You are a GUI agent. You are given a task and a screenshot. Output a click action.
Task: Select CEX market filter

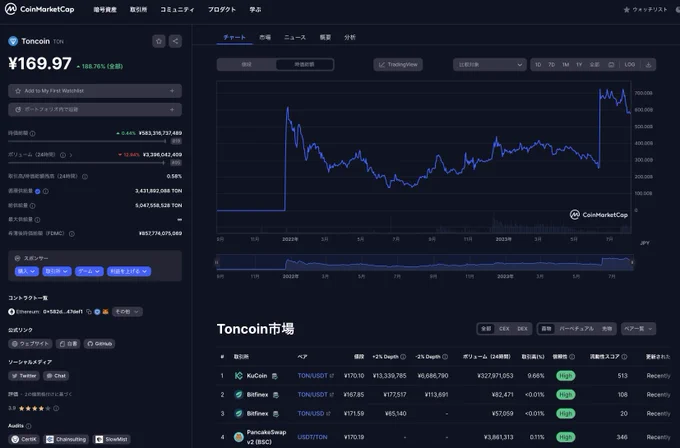point(504,329)
